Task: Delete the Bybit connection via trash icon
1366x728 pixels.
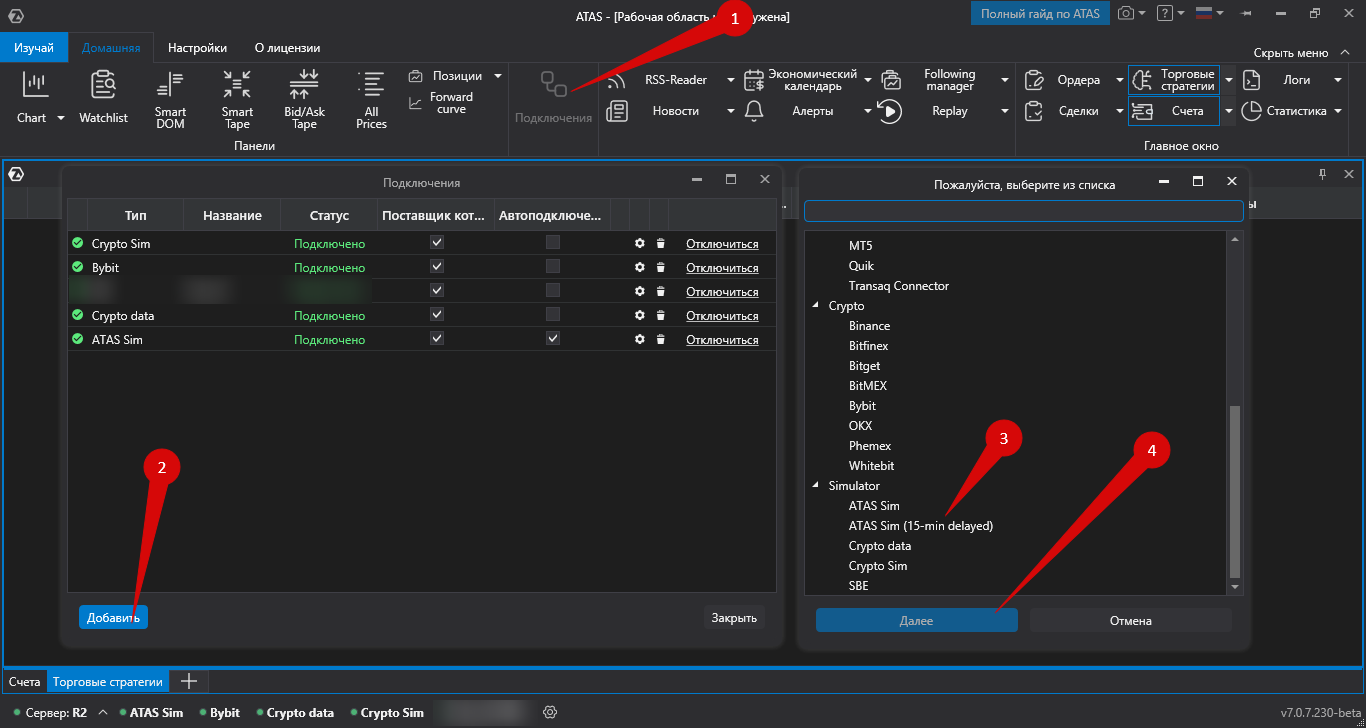Action: [x=660, y=267]
